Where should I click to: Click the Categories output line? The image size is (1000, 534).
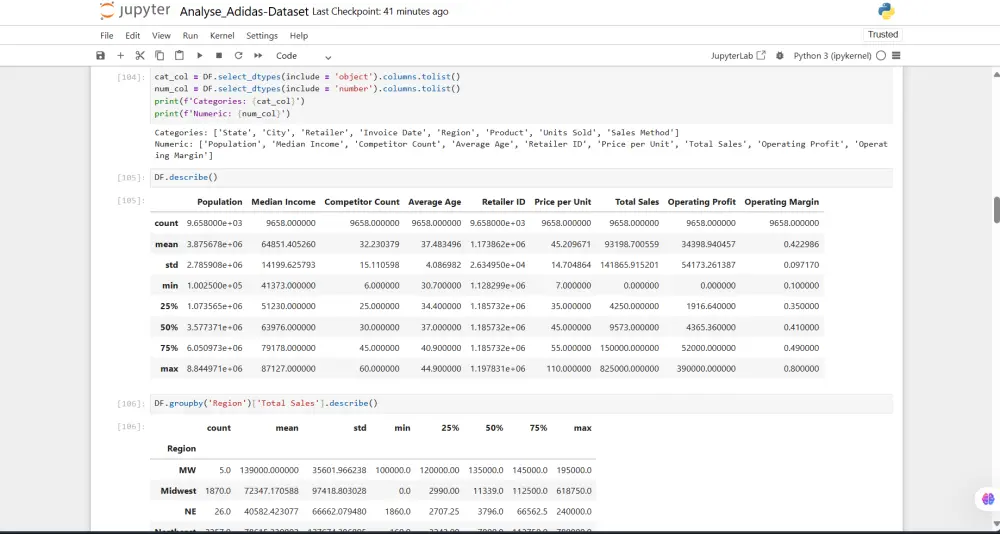pos(416,133)
